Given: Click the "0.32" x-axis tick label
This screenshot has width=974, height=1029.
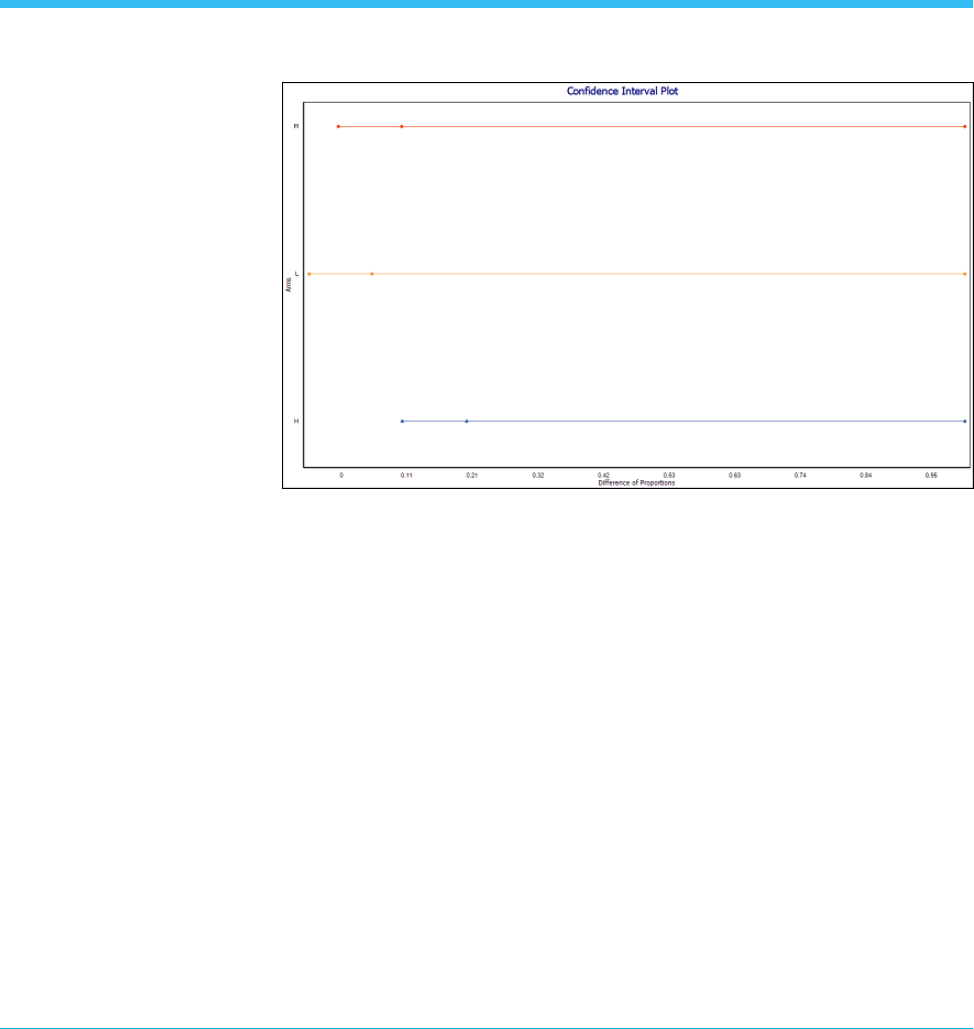Looking at the screenshot, I should pos(538,475).
